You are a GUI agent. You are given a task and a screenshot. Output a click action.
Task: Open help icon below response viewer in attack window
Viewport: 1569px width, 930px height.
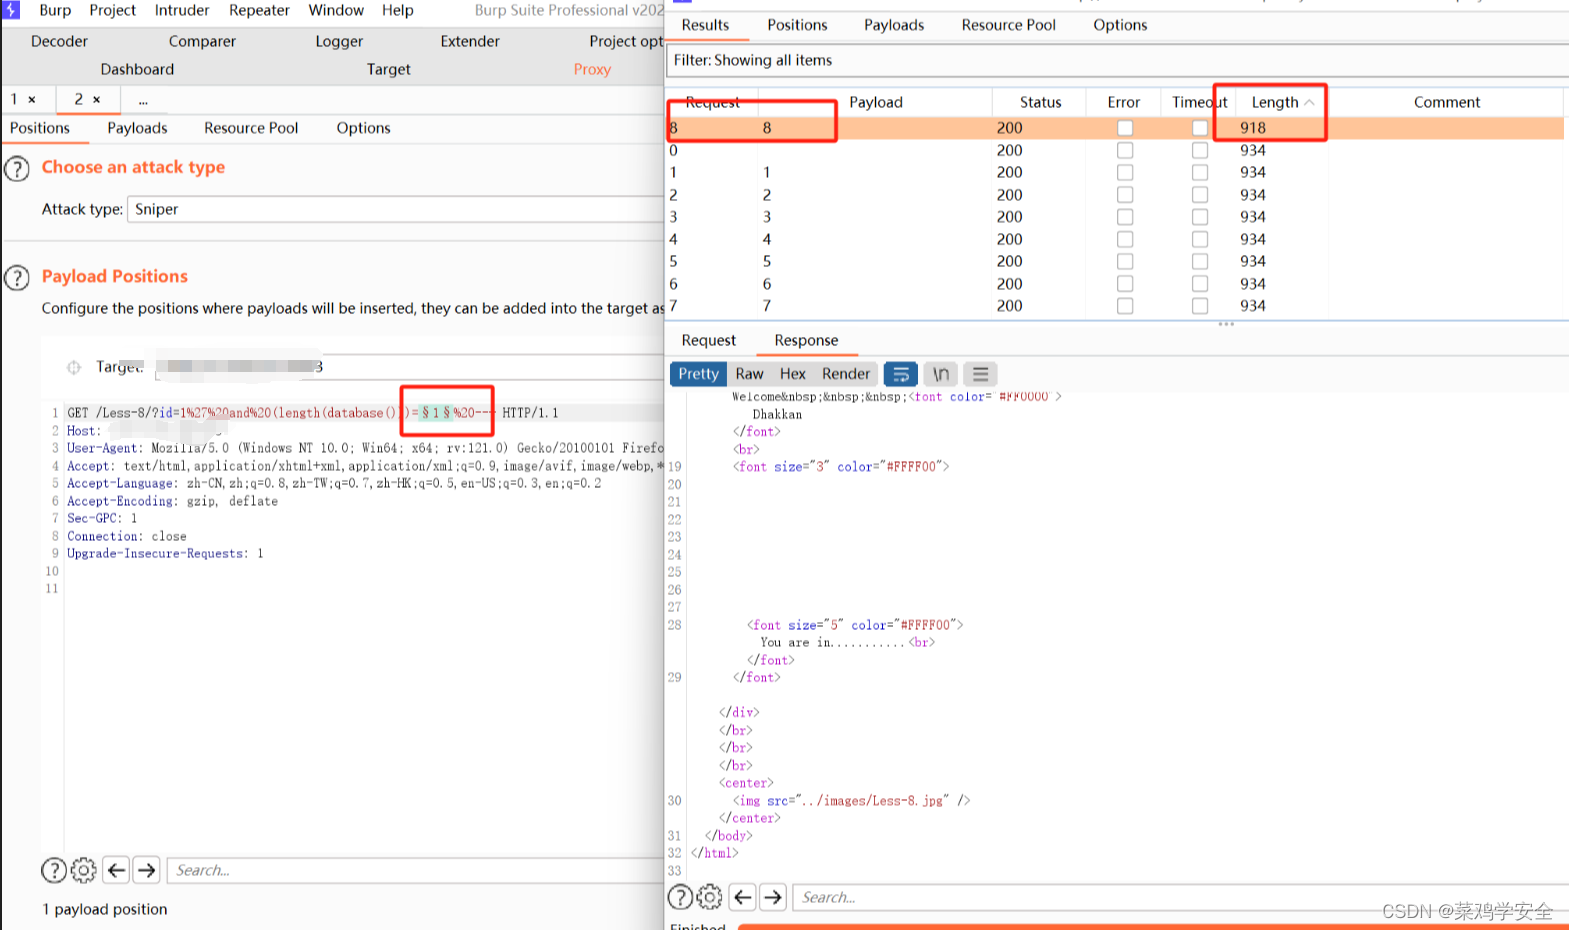click(680, 897)
